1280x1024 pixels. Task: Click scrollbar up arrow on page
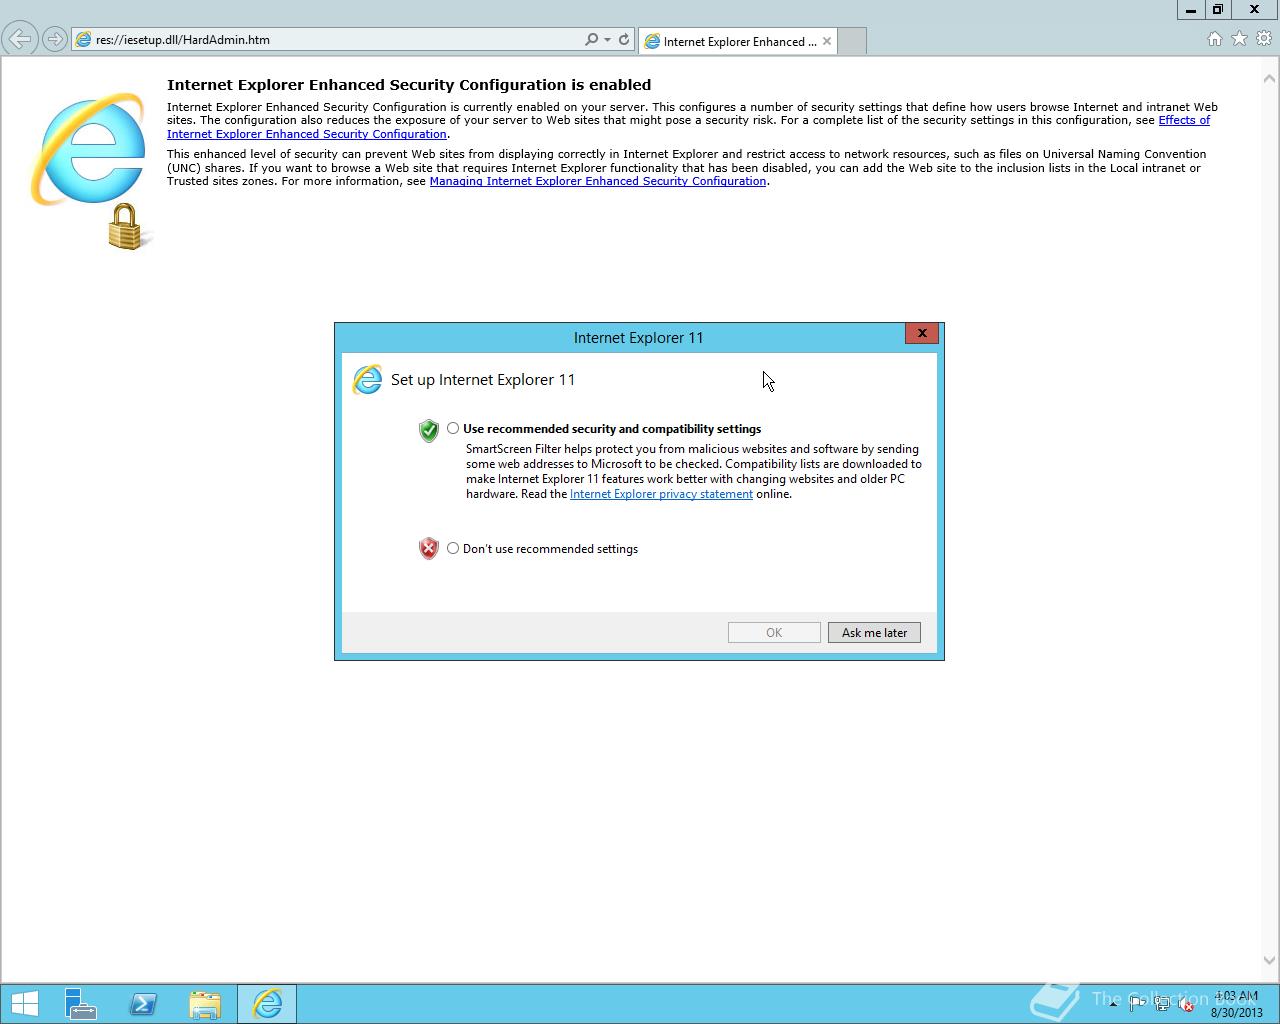pyautogui.click(x=1270, y=78)
